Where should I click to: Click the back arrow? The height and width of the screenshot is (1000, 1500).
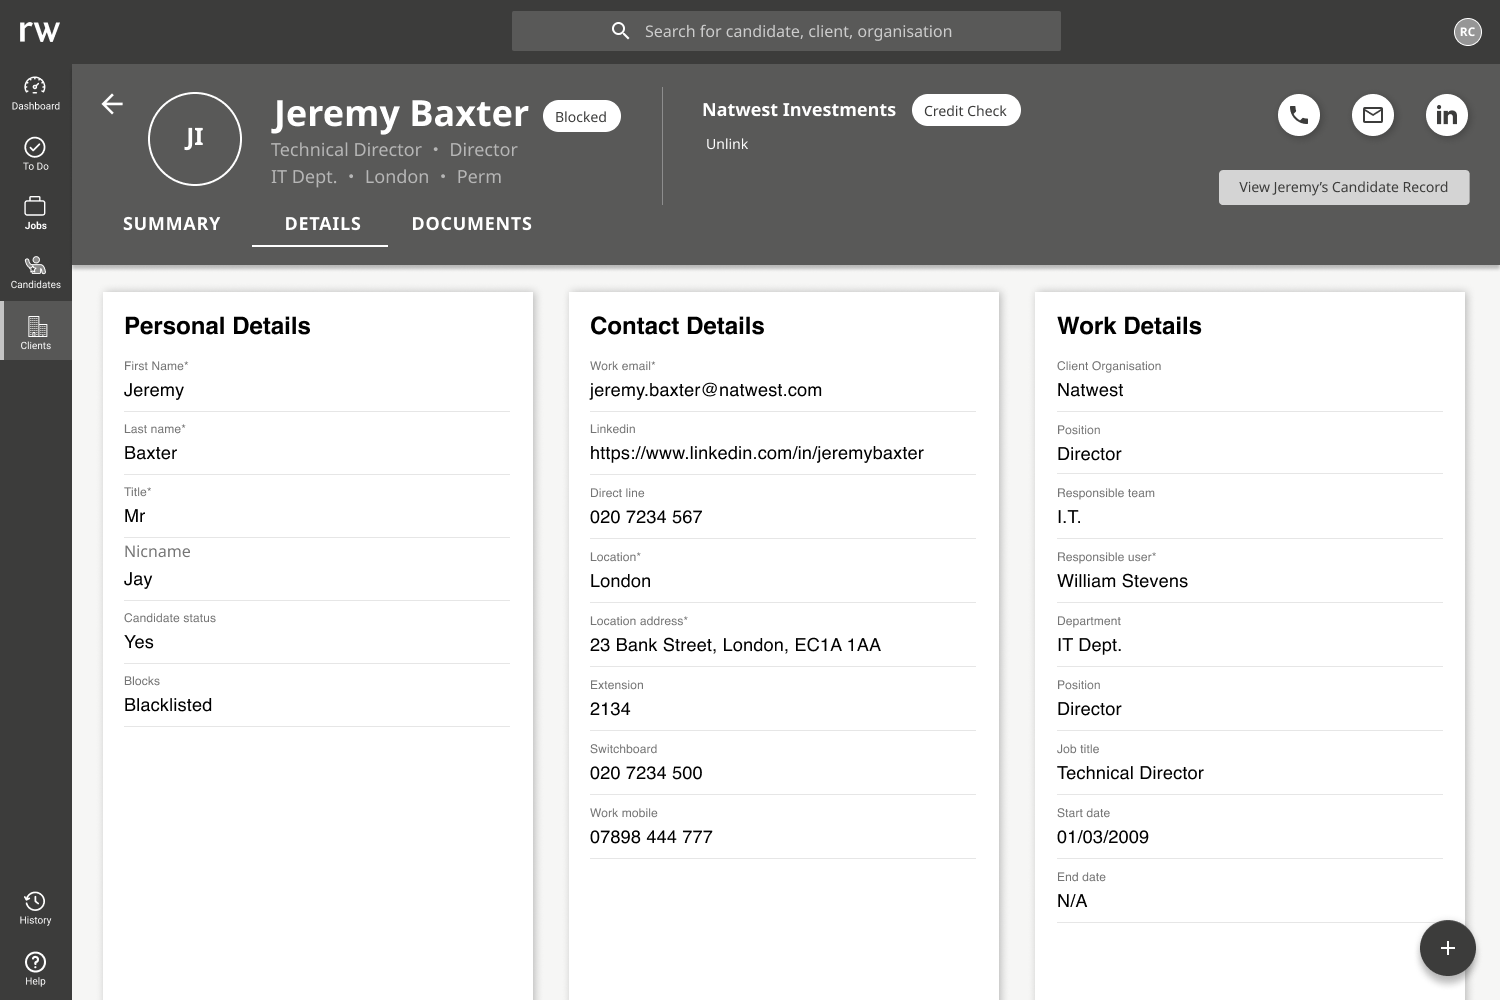(112, 104)
